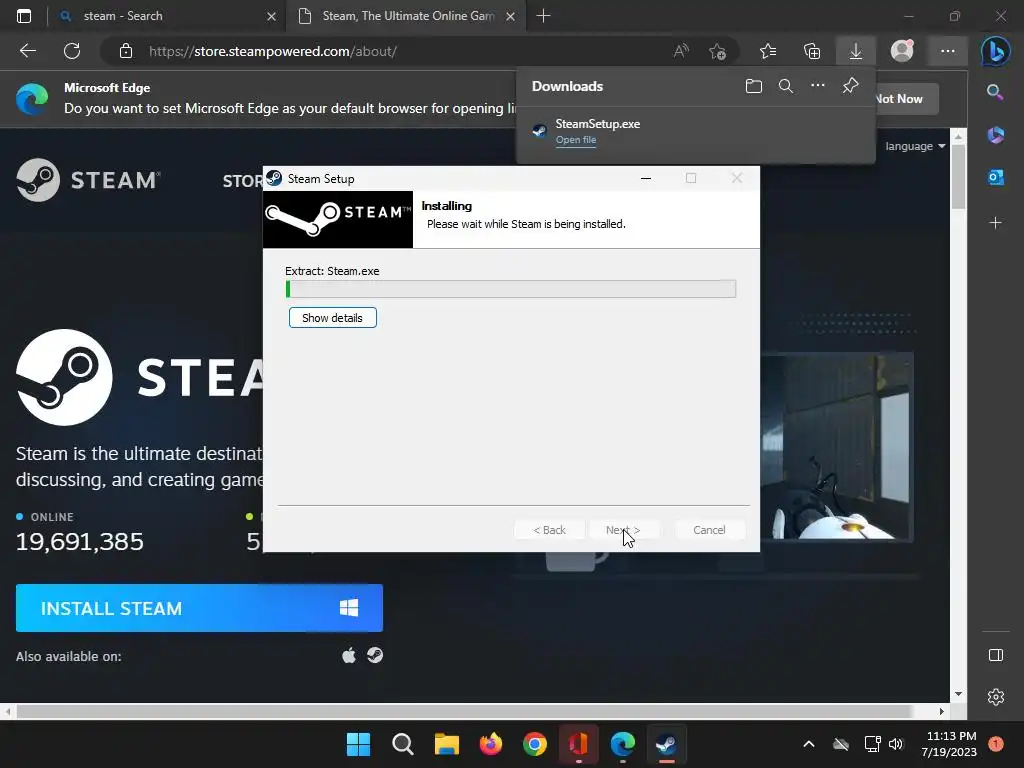Viewport: 1024px width, 768px height.
Task: Launch Google Chrome from taskbar
Action: pyautogui.click(x=534, y=744)
